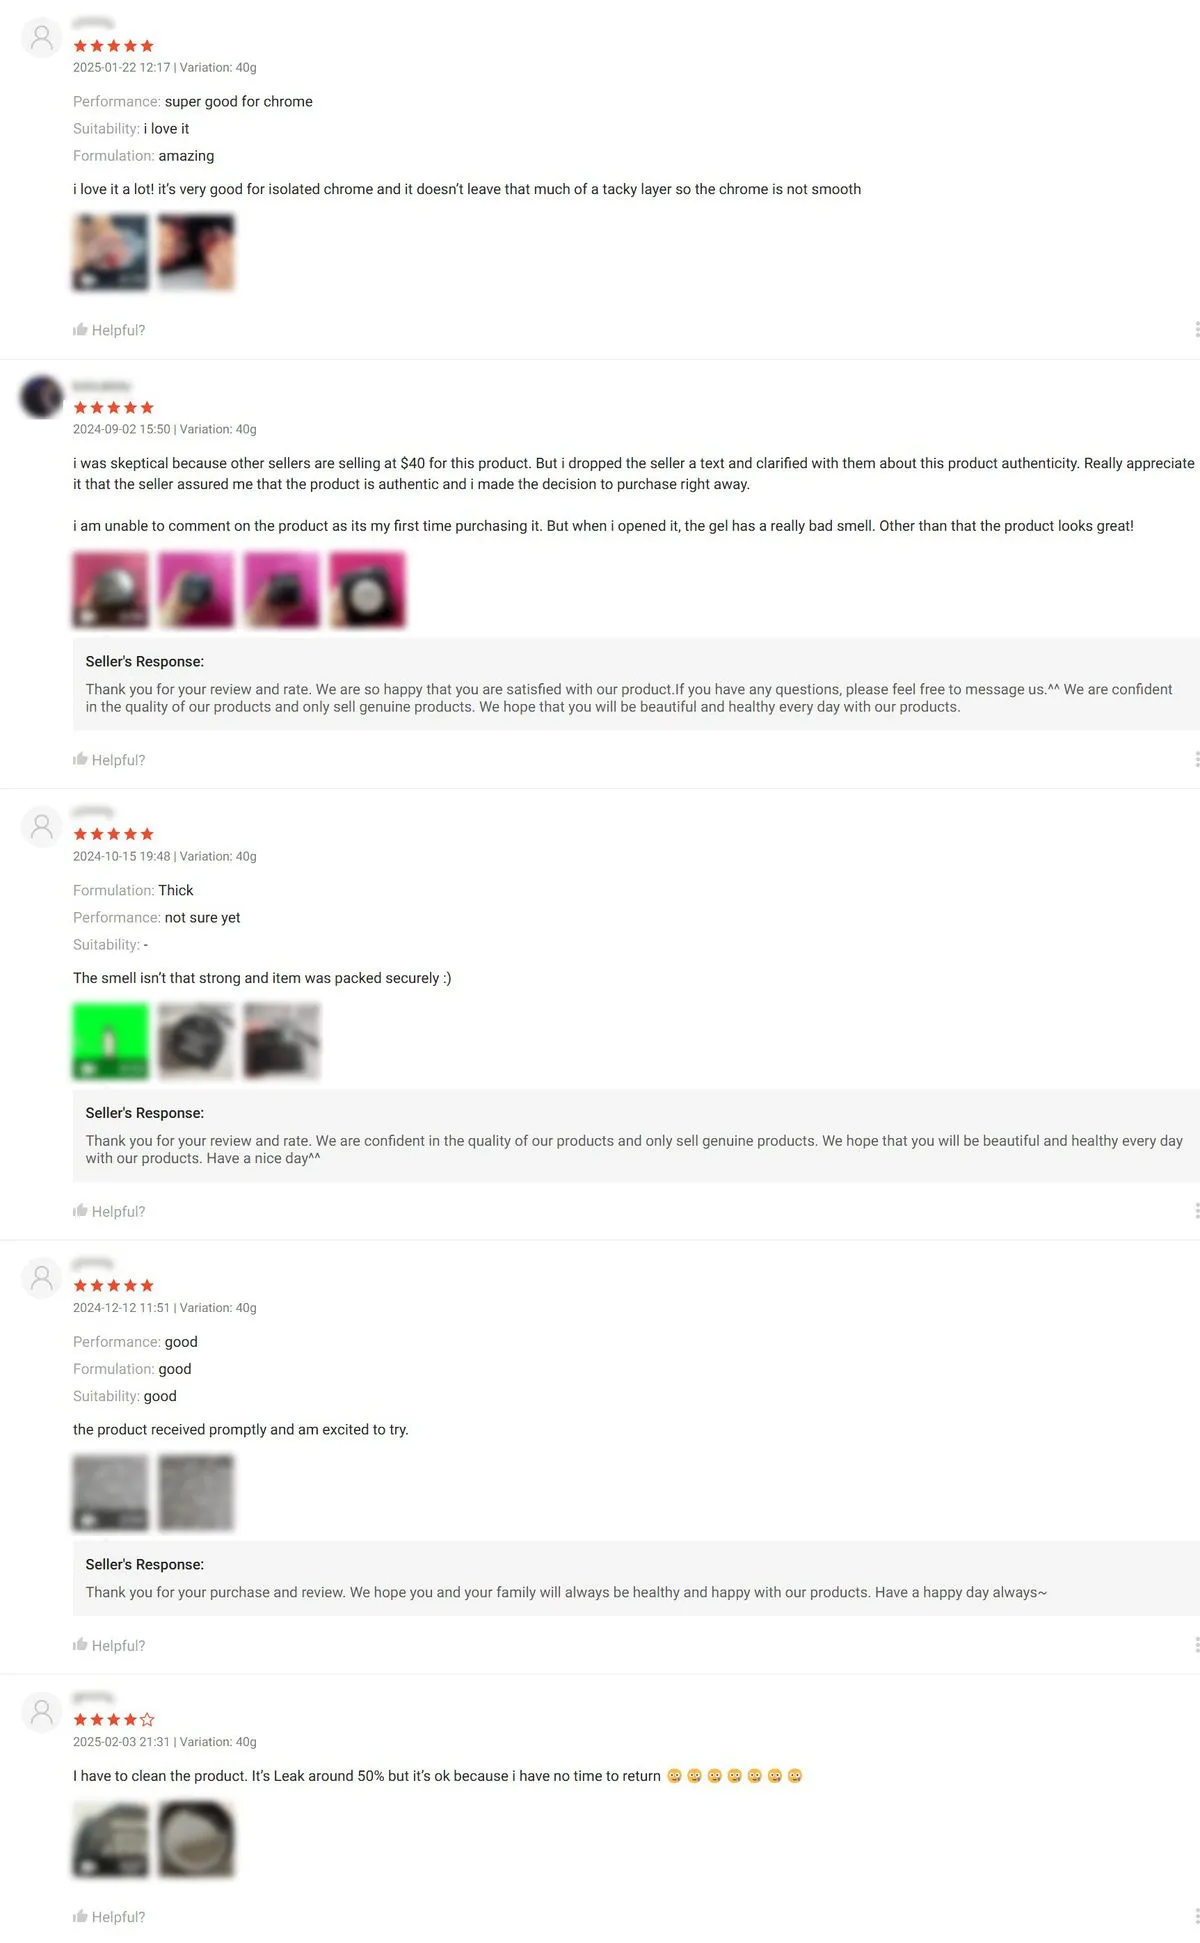
Task: Open three-dot menu on the 2024-12-12 review
Action: (1196, 1645)
